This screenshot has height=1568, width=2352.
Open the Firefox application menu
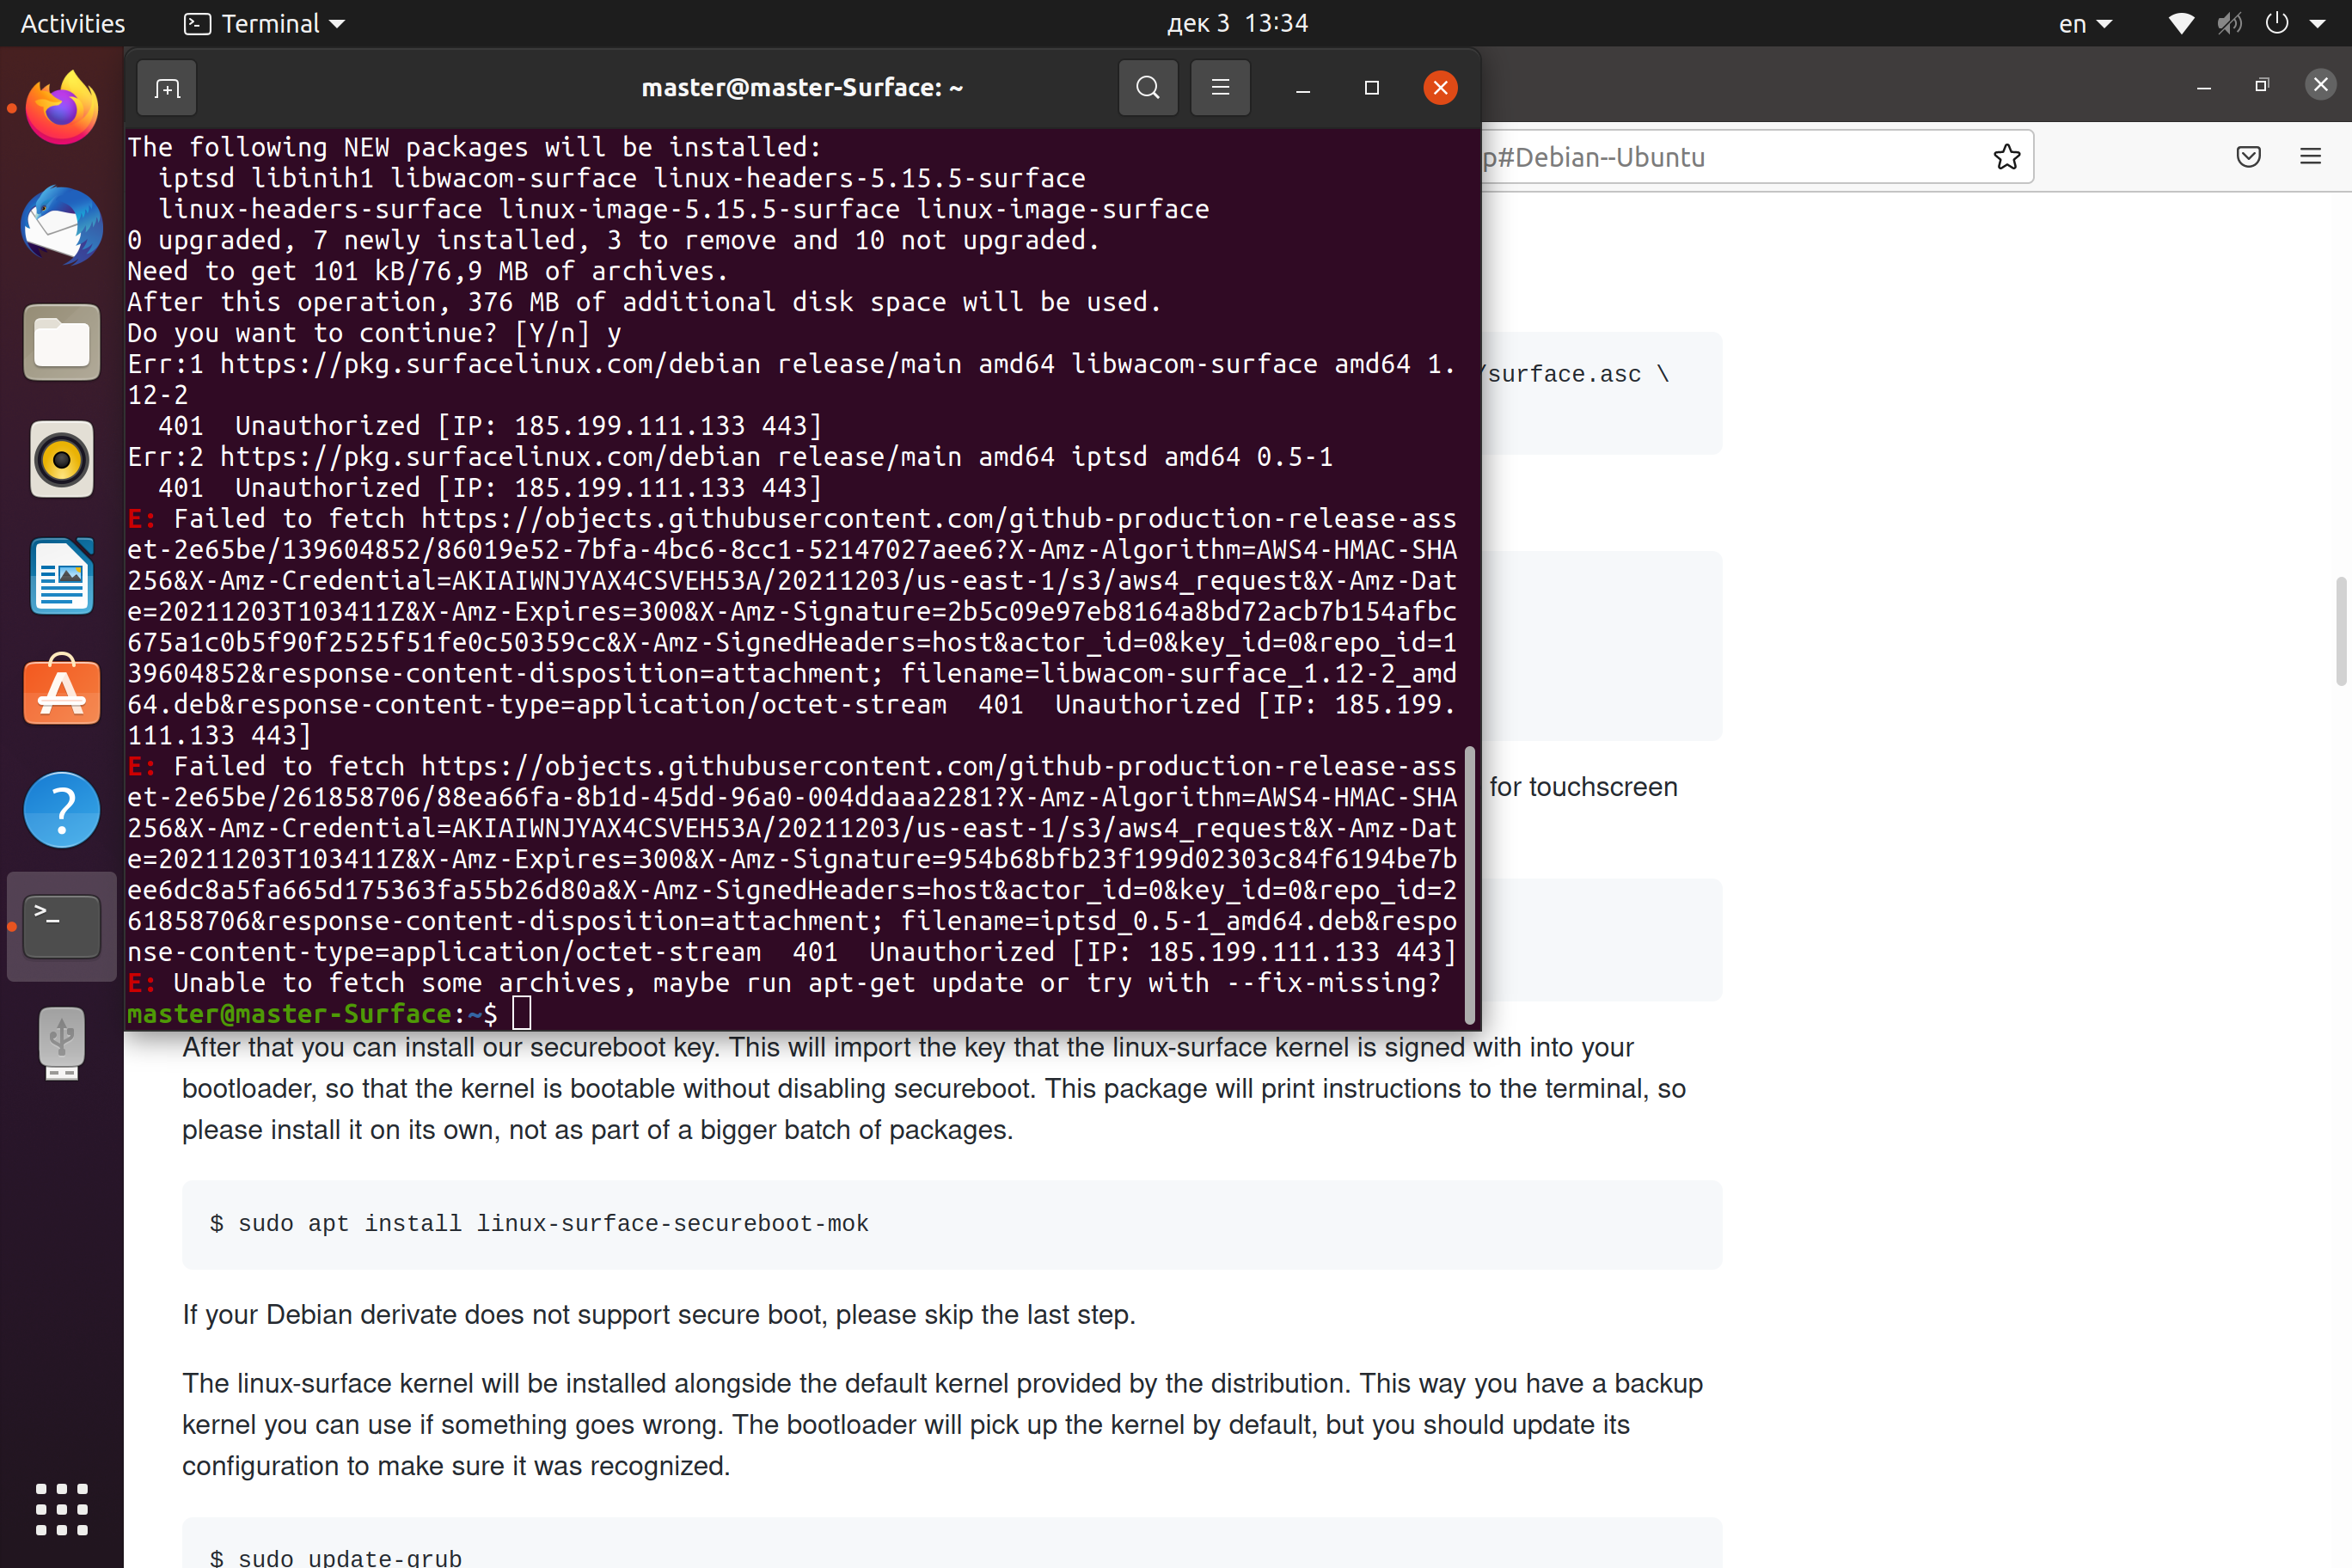point(2310,156)
